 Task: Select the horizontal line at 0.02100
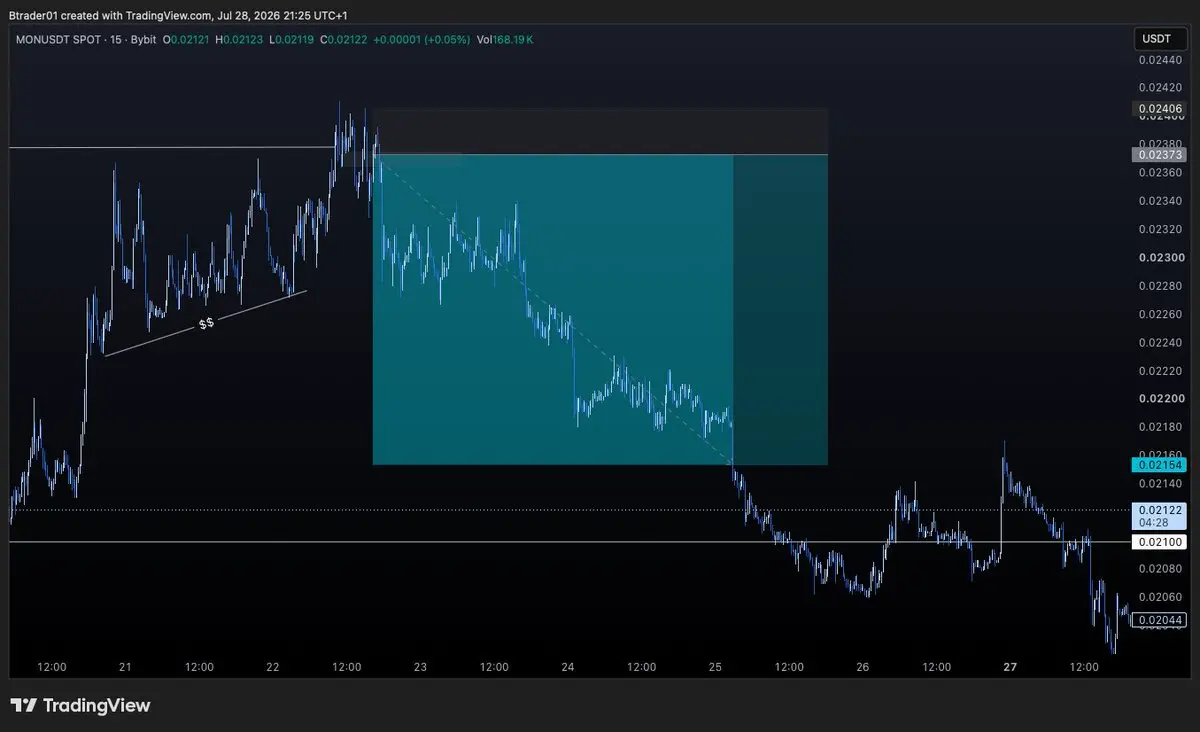[570, 542]
